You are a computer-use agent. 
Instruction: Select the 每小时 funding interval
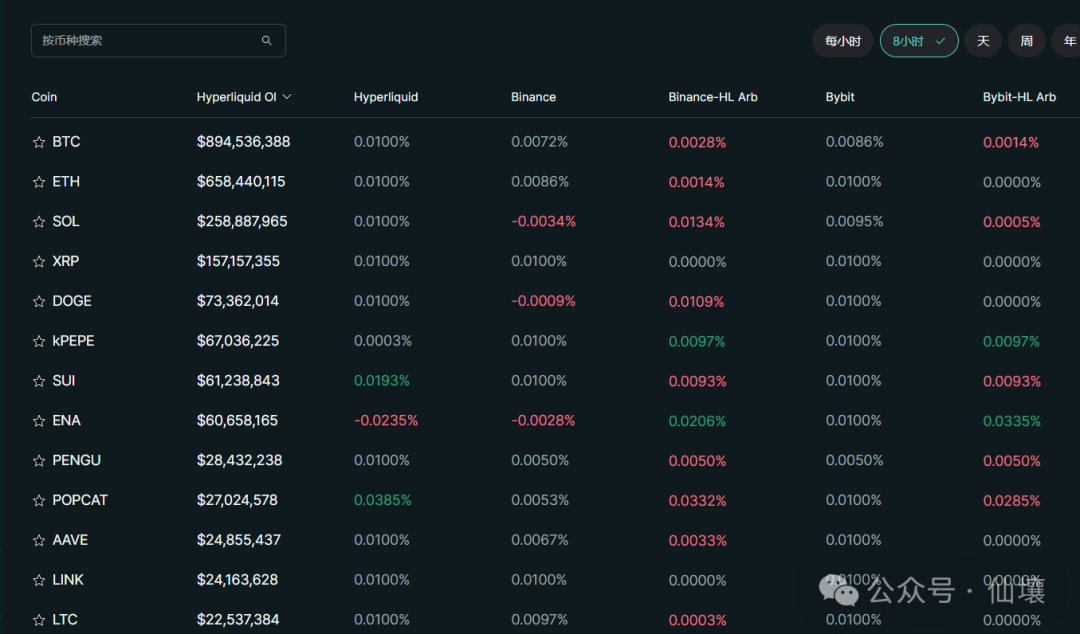coord(842,41)
